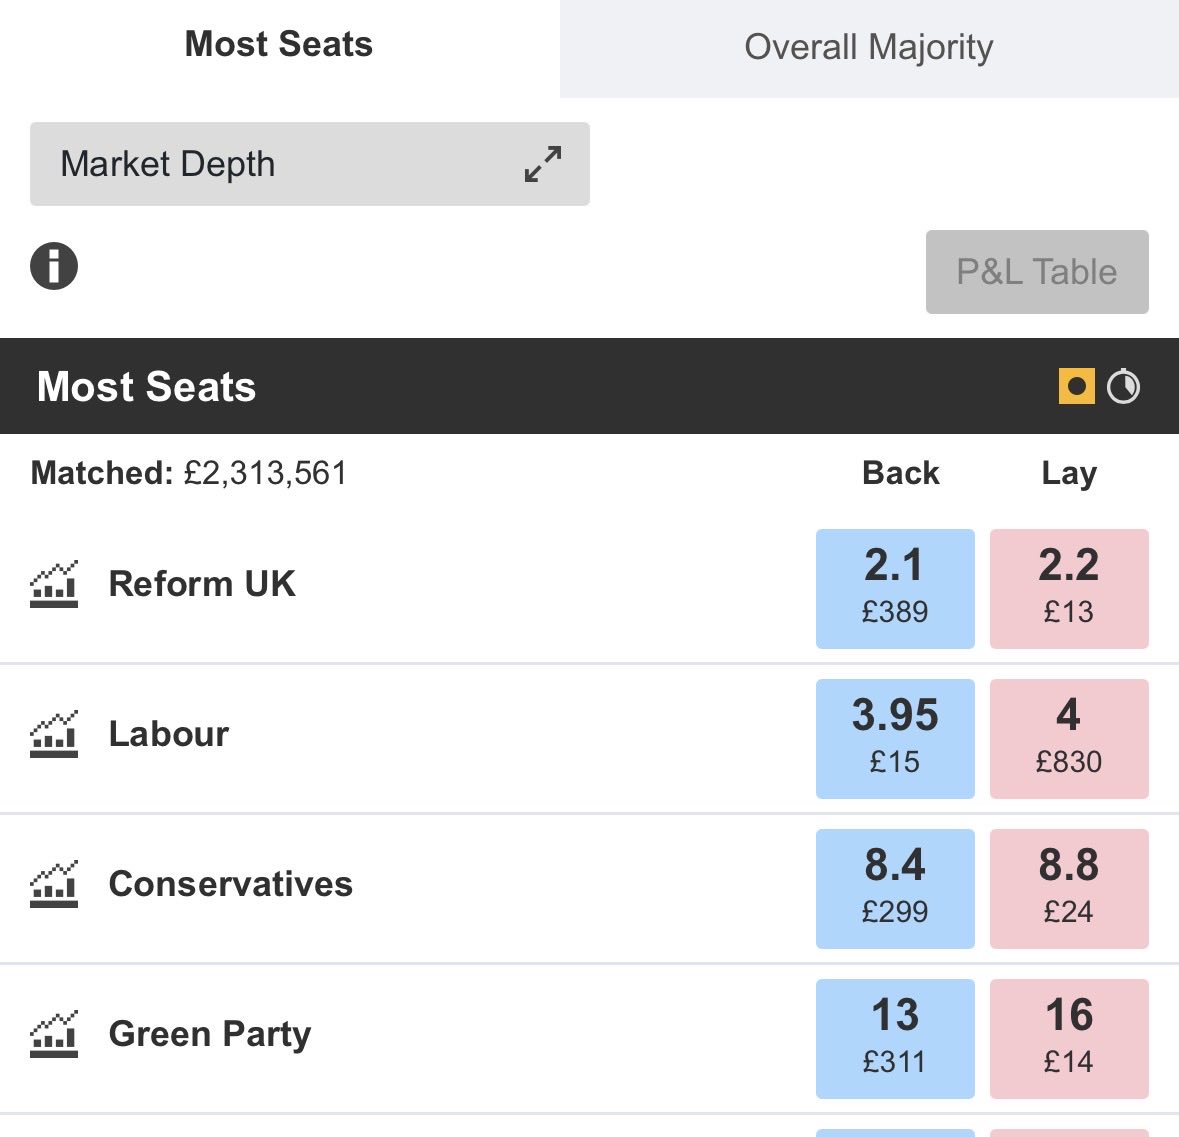Click the info circle icon
Image resolution: width=1179 pixels, height=1137 pixels.
point(54,266)
